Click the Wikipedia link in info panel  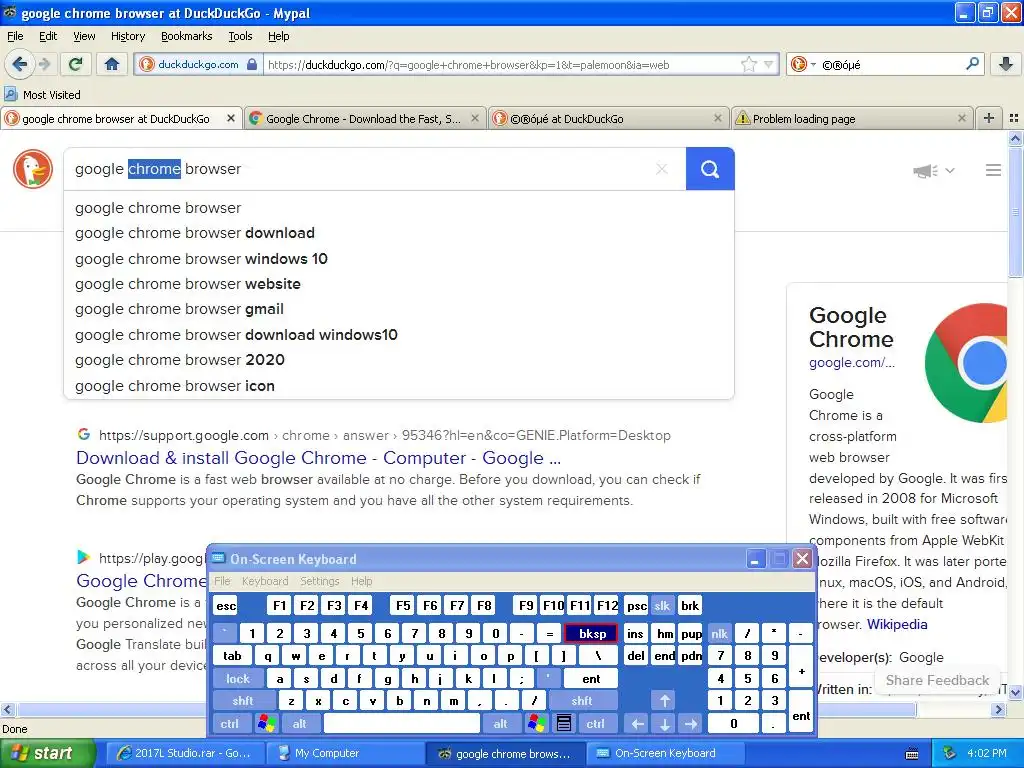tap(897, 624)
